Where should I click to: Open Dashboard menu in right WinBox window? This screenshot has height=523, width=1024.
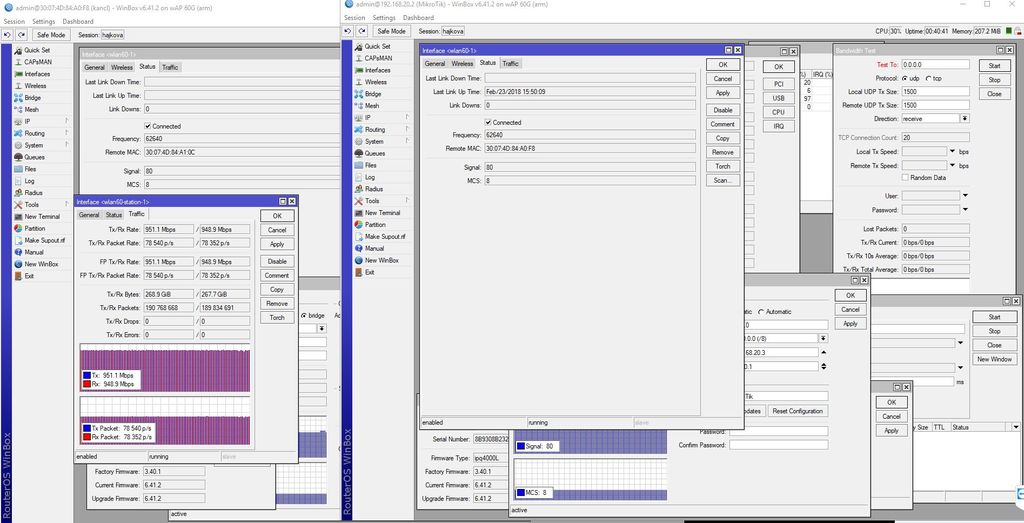(418, 18)
